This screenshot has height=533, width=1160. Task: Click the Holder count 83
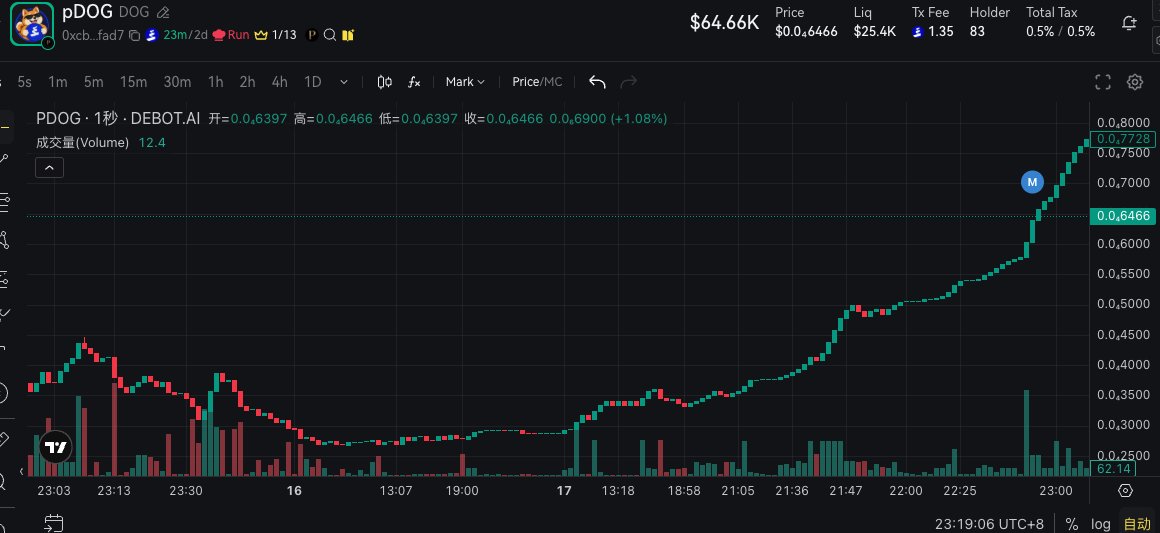pos(977,32)
